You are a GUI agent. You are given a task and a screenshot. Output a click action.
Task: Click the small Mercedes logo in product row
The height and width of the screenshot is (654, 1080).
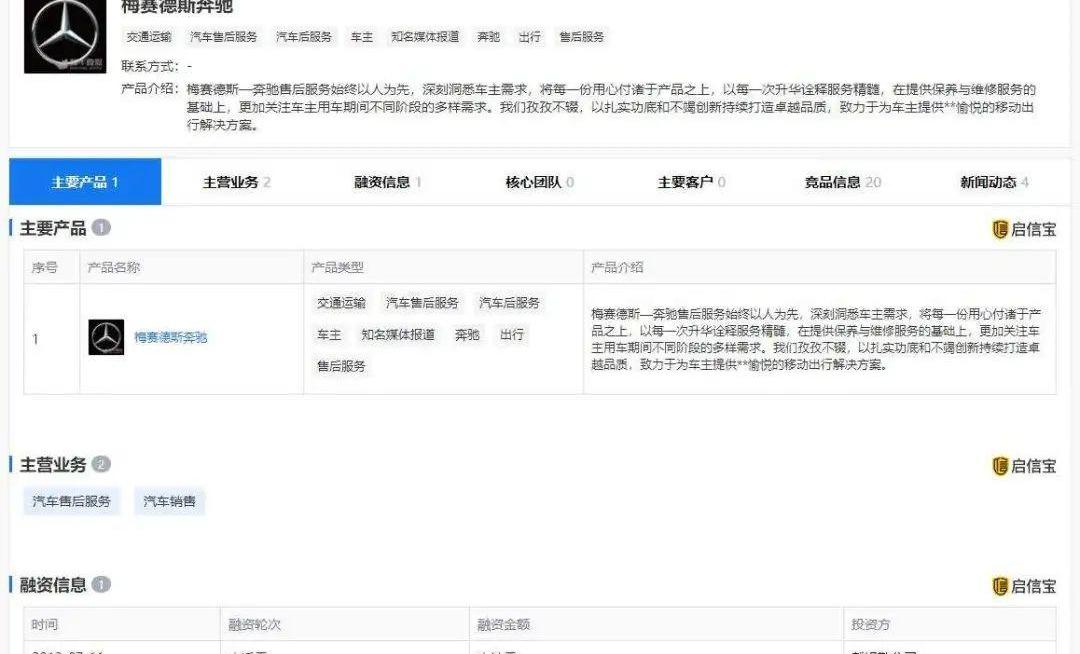coord(106,337)
